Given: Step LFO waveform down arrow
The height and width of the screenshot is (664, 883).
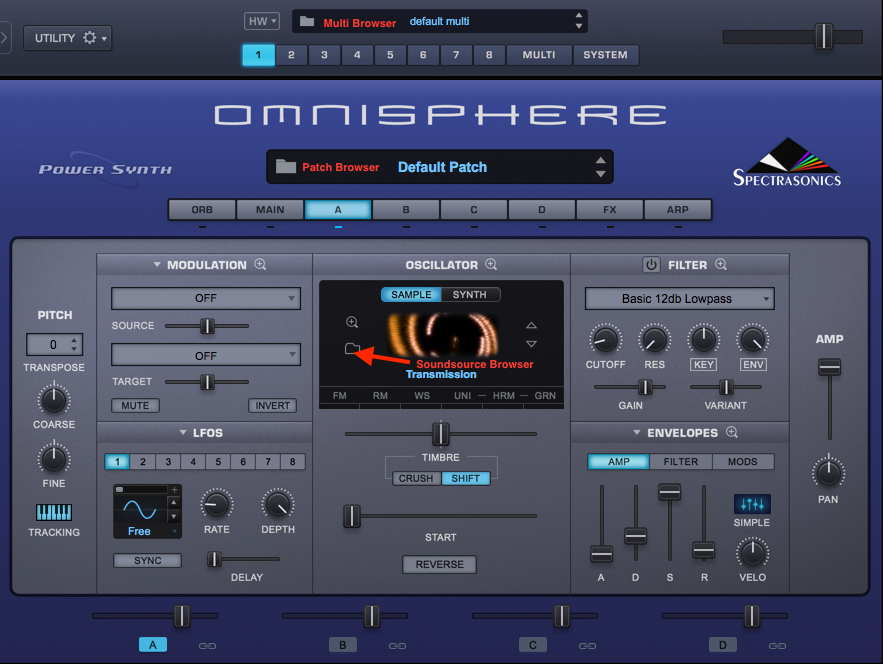Looking at the screenshot, I should tap(174, 516).
